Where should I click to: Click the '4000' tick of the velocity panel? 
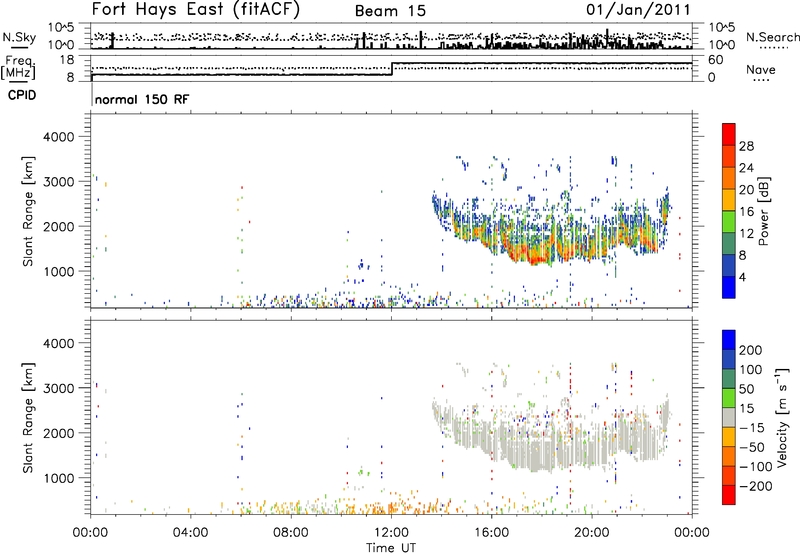(x=58, y=343)
